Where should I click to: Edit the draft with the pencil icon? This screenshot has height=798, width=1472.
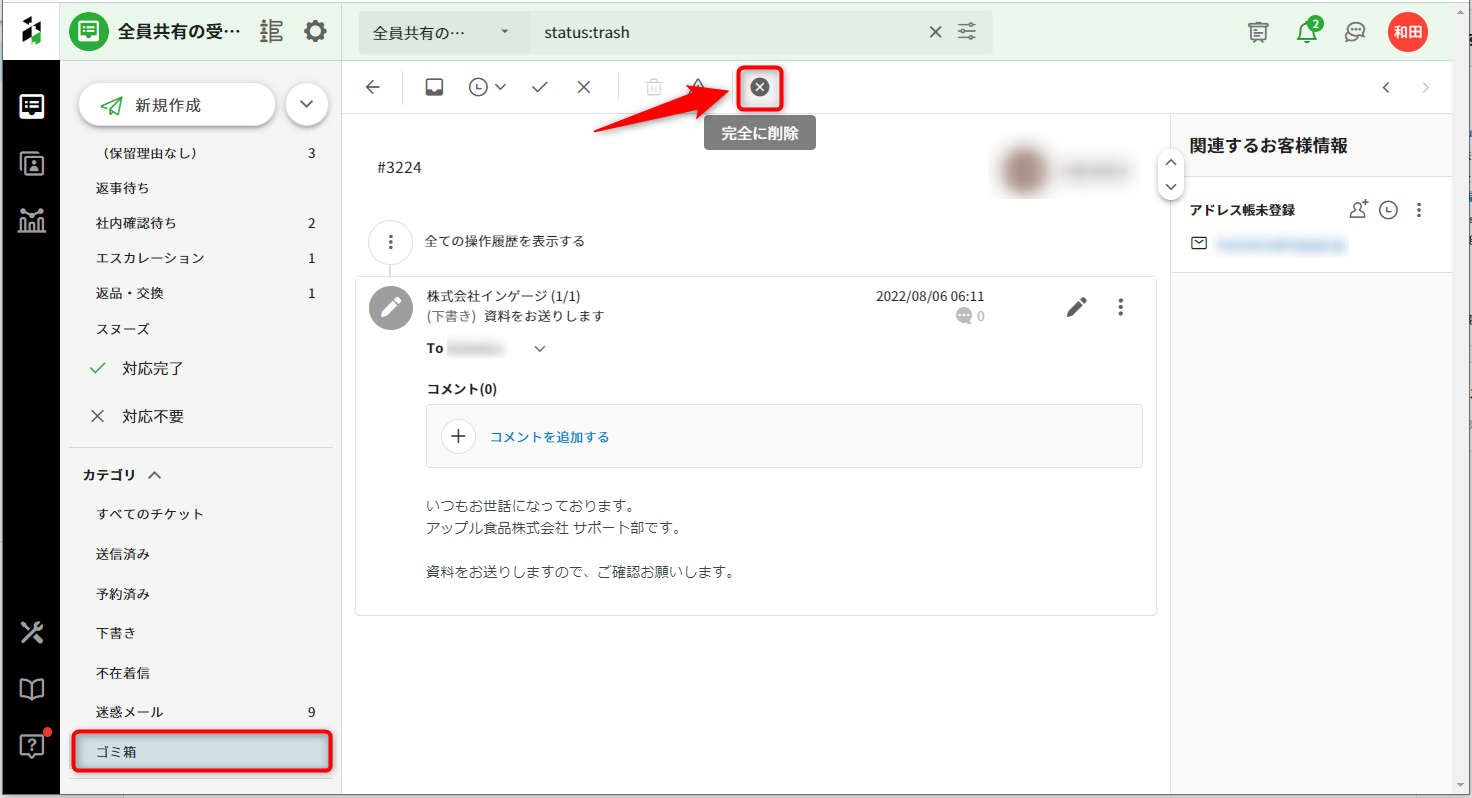1076,307
